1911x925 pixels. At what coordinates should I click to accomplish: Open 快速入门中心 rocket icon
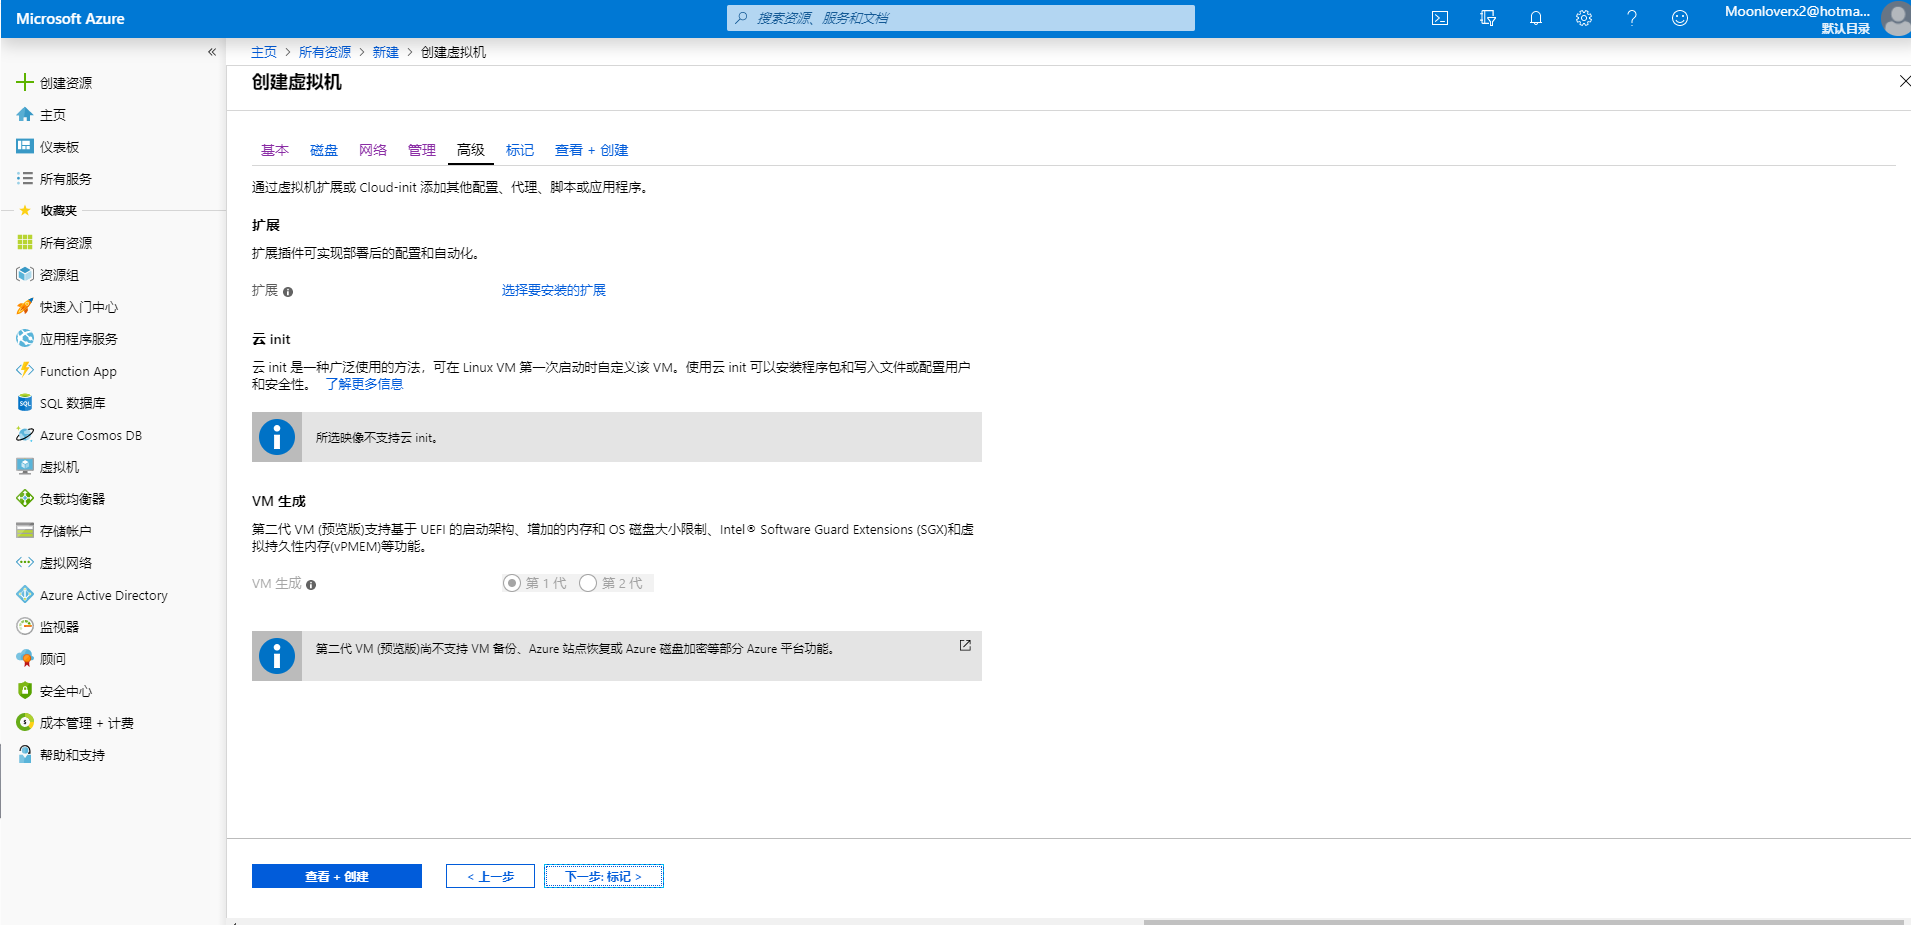click(x=25, y=306)
